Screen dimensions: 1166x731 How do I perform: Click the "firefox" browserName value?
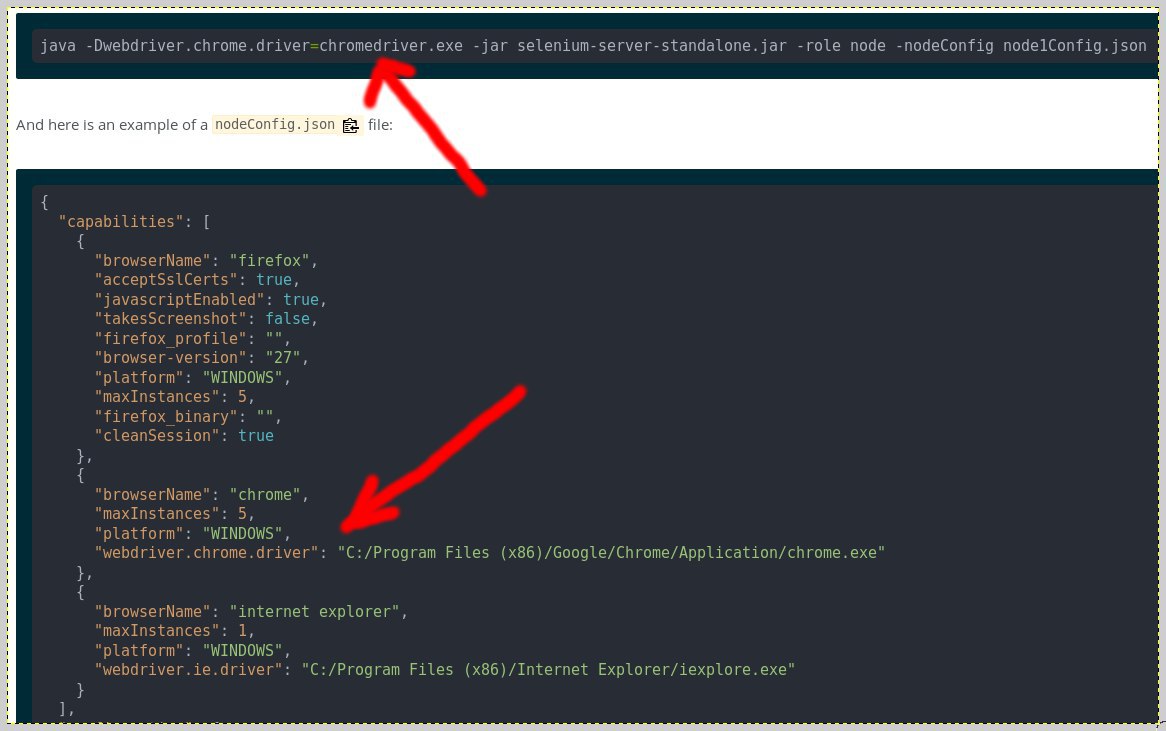pos(269,261)
